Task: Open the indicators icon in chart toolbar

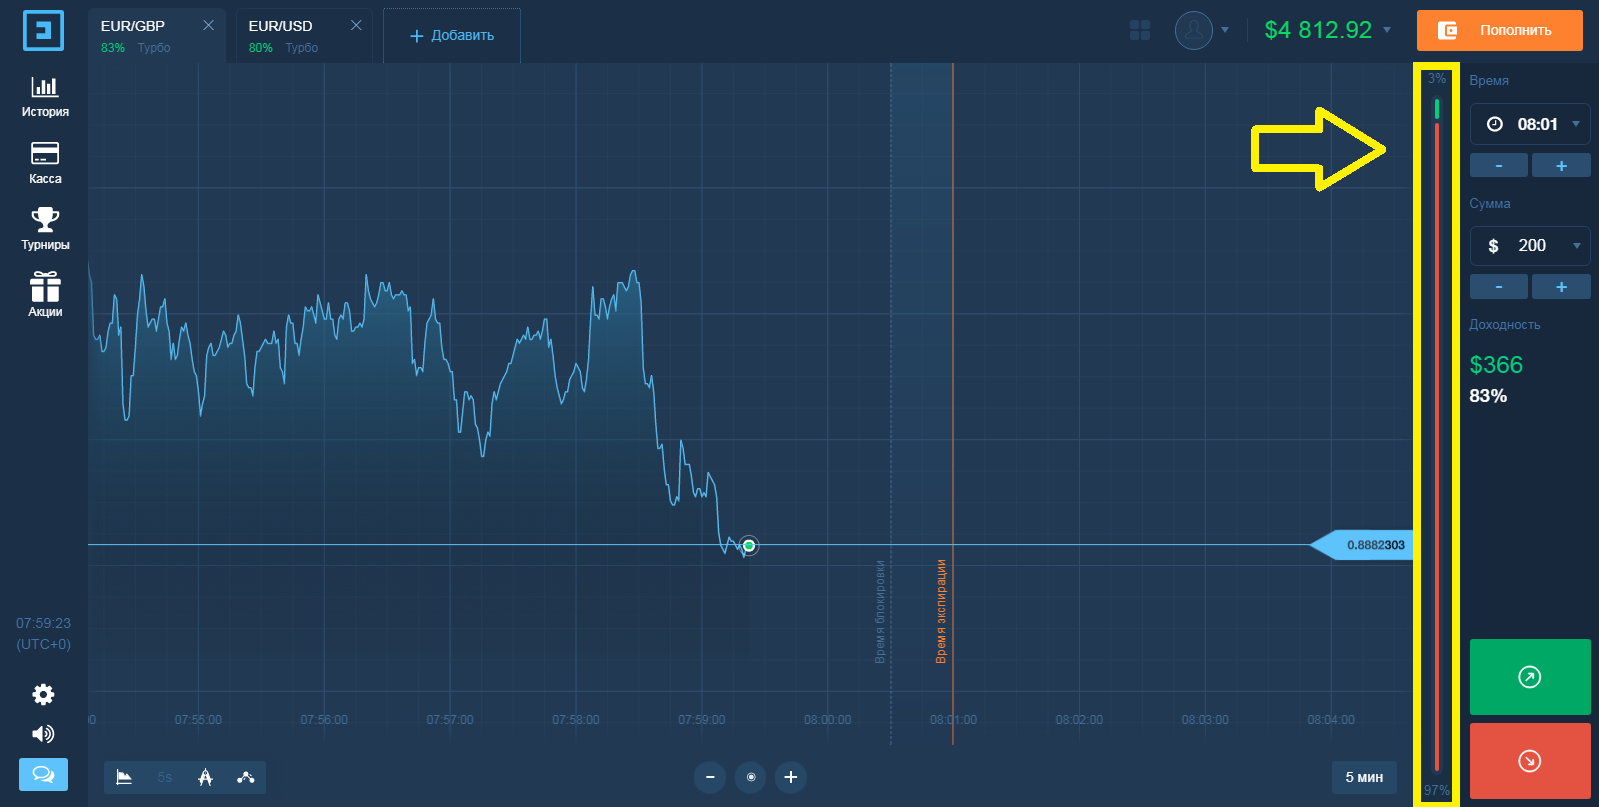Action: click(245, 777)
